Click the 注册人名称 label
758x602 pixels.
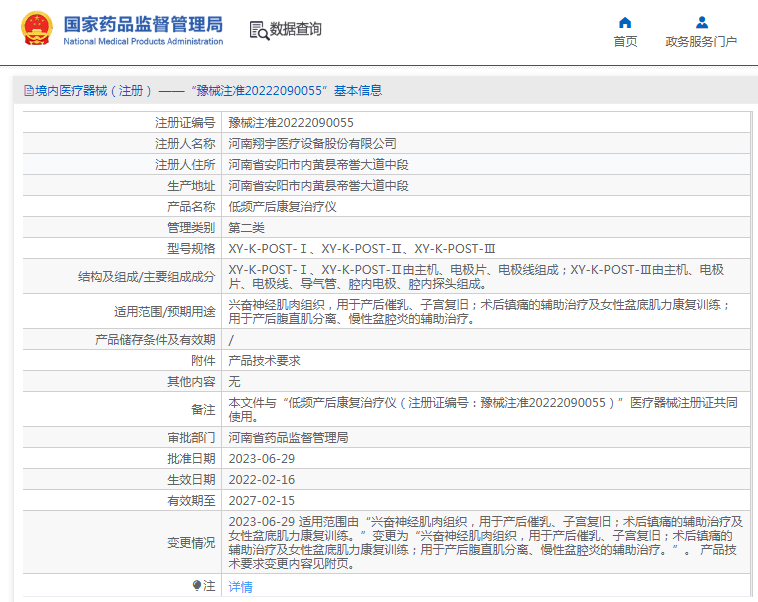click(x=185, y=144)
